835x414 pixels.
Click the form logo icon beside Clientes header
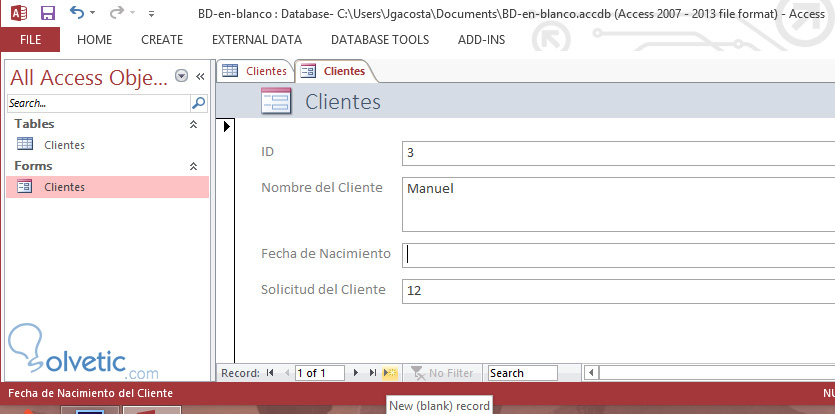[x=276, y=101]
